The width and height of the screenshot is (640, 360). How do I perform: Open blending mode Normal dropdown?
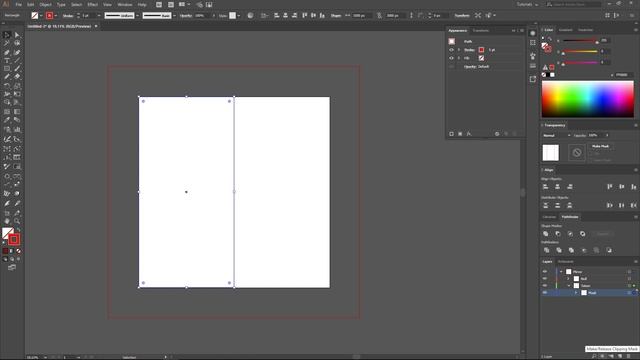[556, 135]
